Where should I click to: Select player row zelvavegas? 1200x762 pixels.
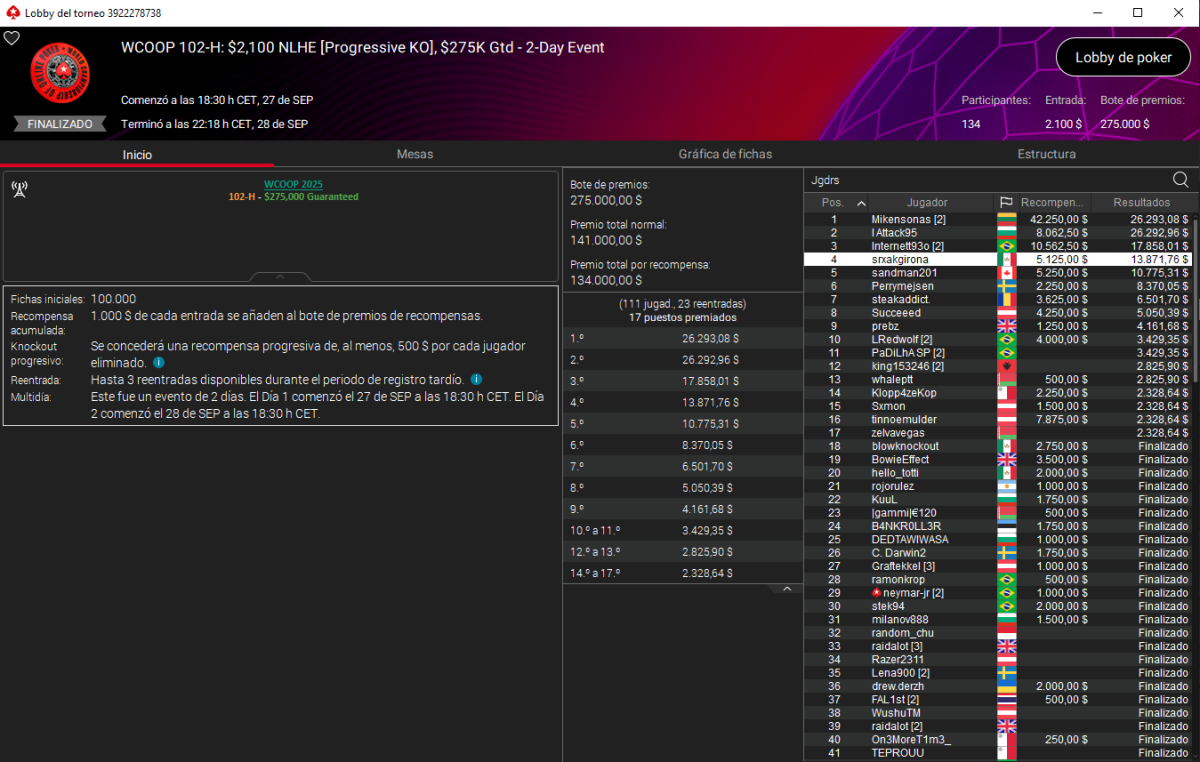(998, 433)
